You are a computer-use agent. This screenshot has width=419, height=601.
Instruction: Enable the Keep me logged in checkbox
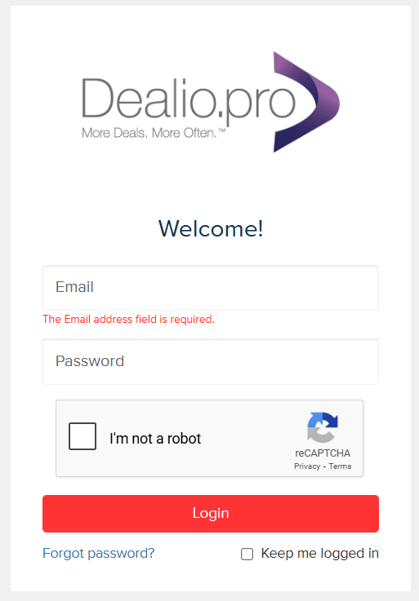(247, 554)
